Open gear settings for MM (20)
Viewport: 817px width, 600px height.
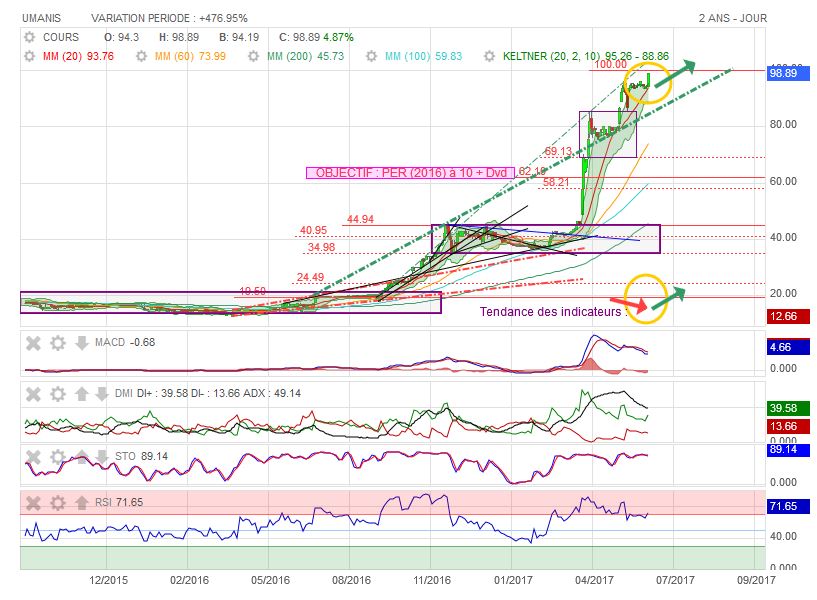coord(30,56)
